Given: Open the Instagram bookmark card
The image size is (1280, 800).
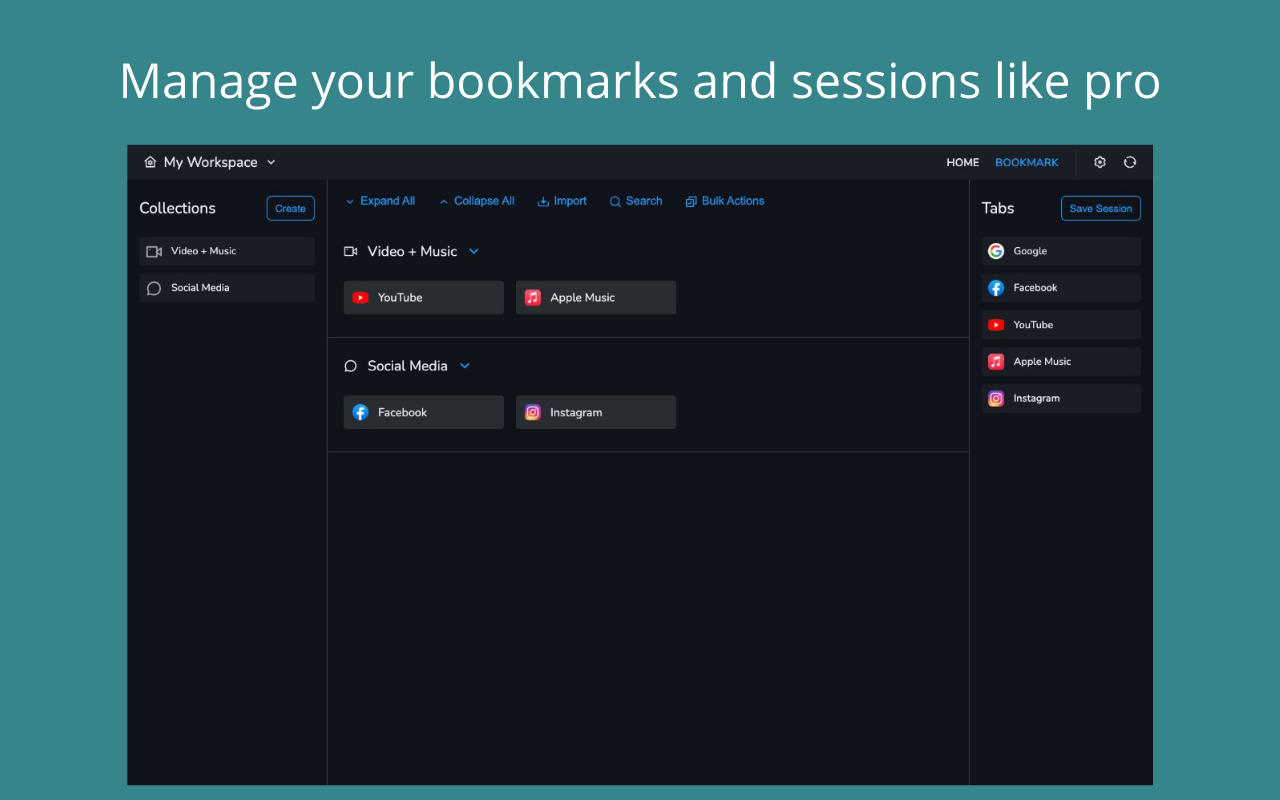Looking at the screenshot, I should 596,412.
